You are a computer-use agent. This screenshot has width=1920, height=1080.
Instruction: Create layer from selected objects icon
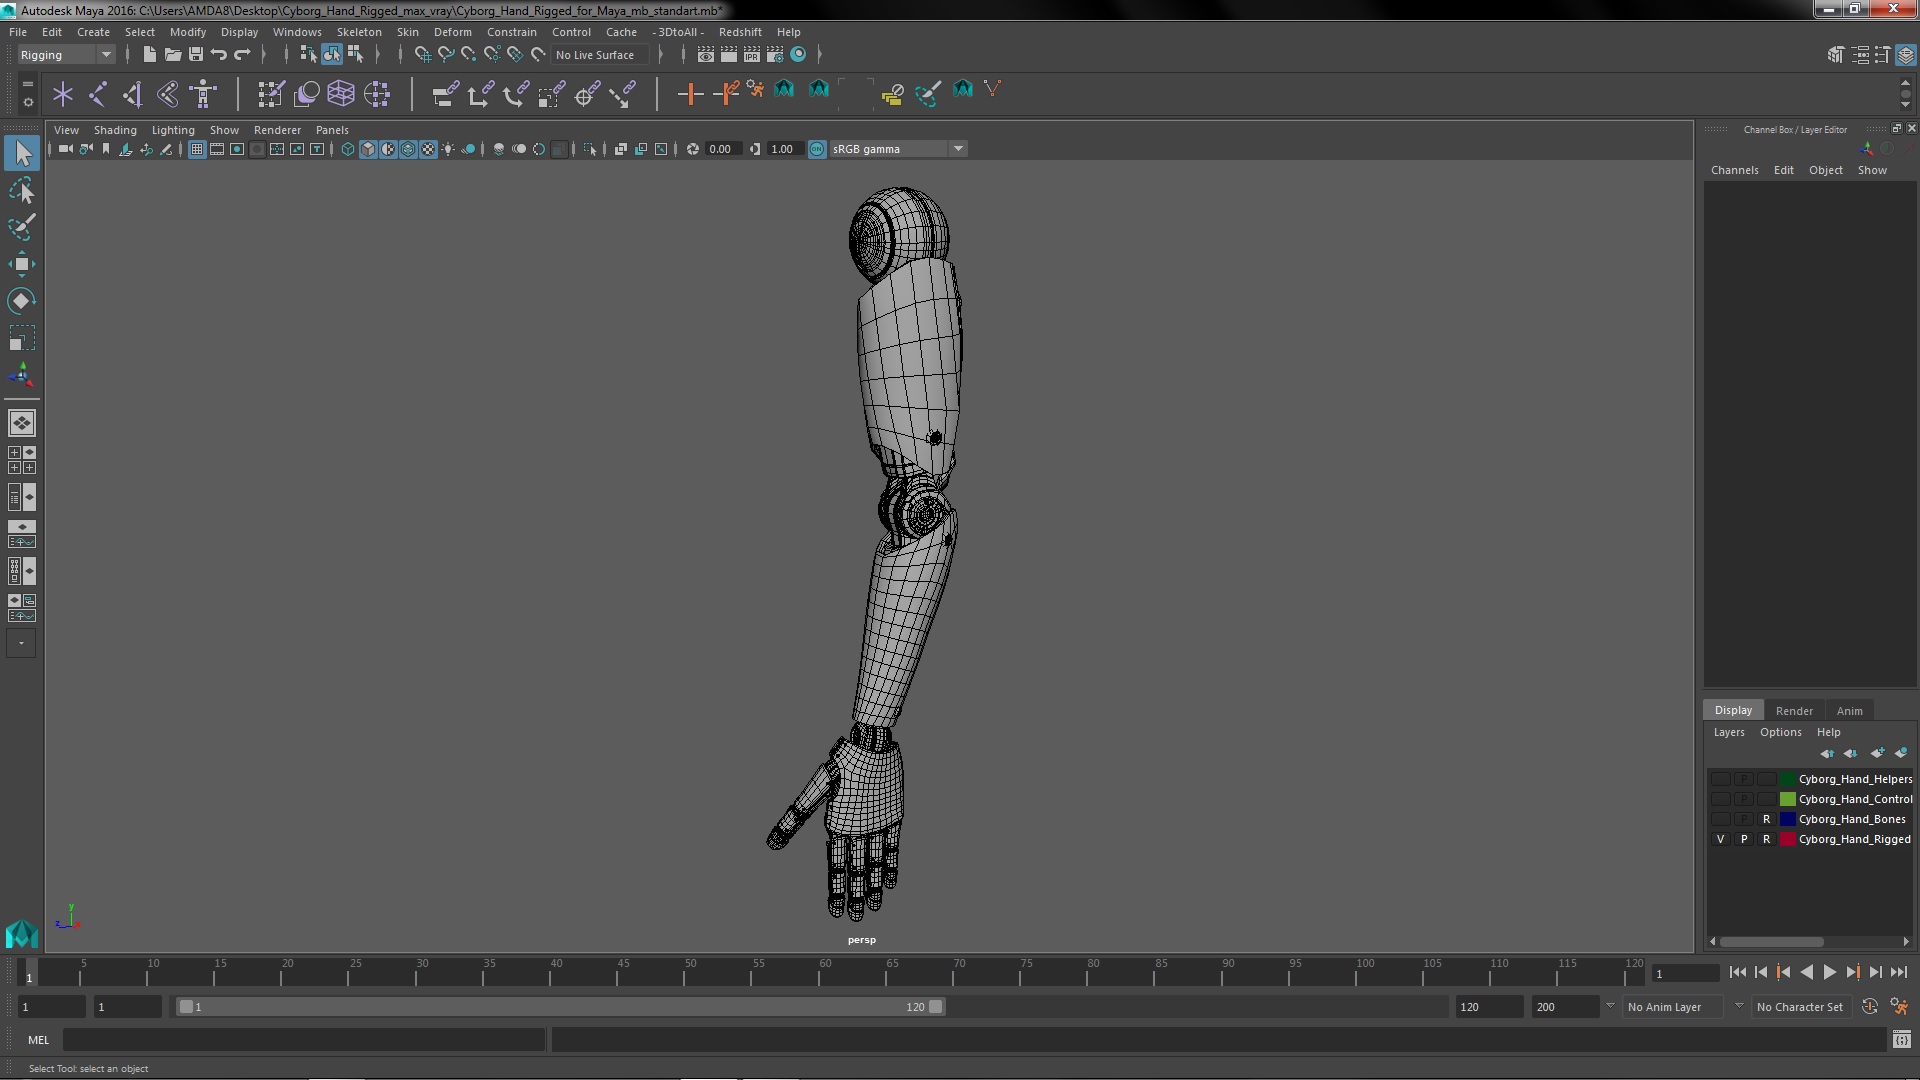pos(1900,753)
